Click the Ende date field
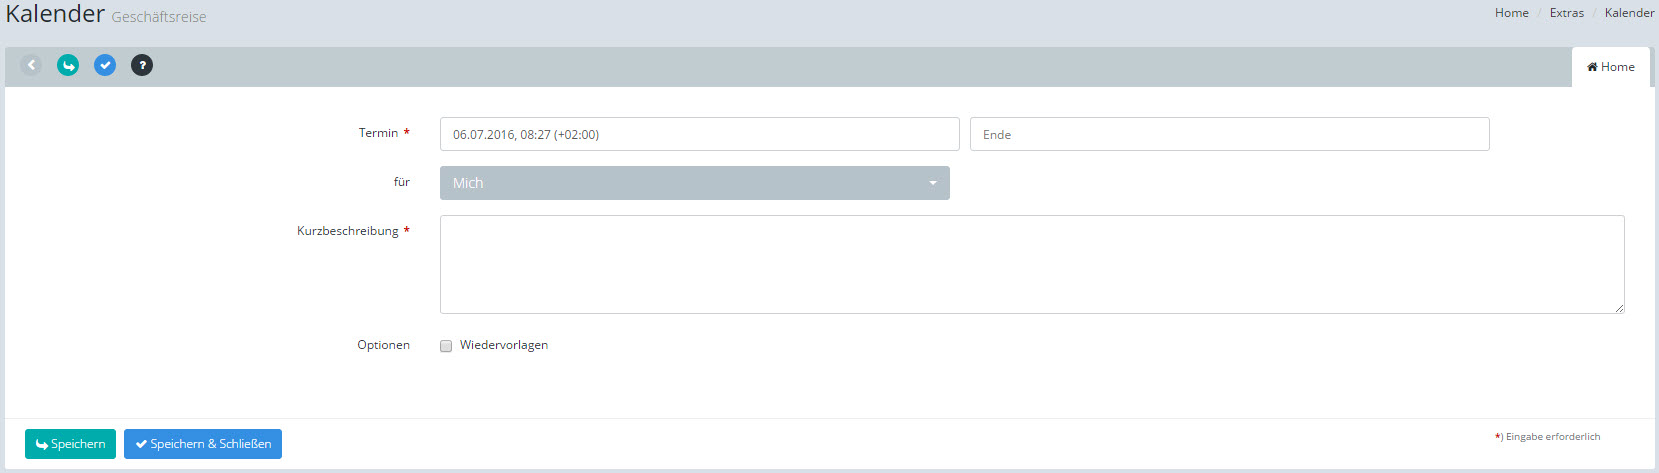This screenshot has height=473, width=1659. click(x=1229, y=134)
